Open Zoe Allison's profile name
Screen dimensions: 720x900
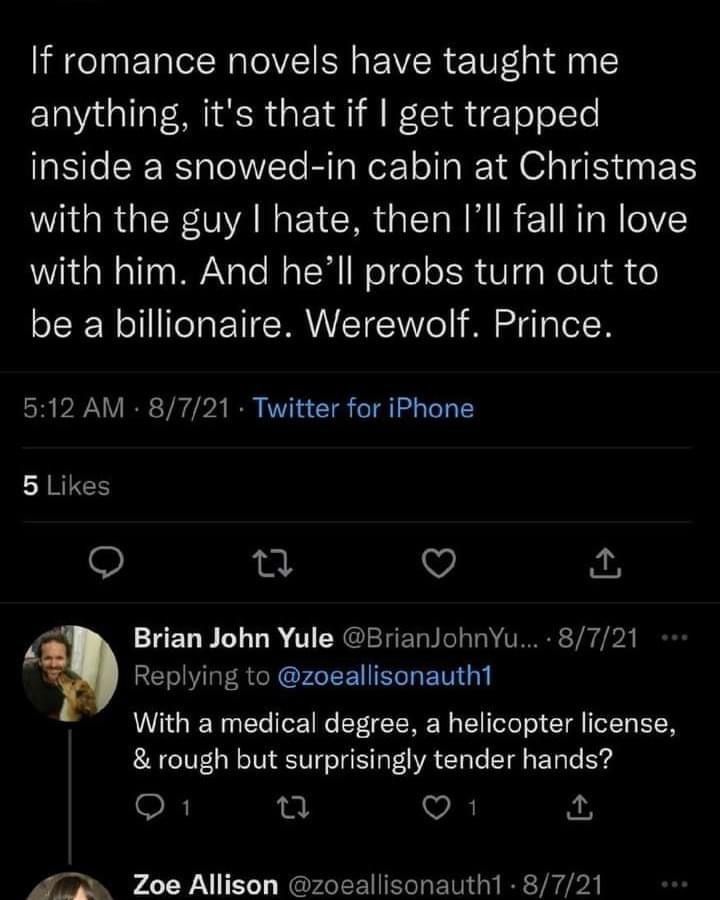coord(204,884)
